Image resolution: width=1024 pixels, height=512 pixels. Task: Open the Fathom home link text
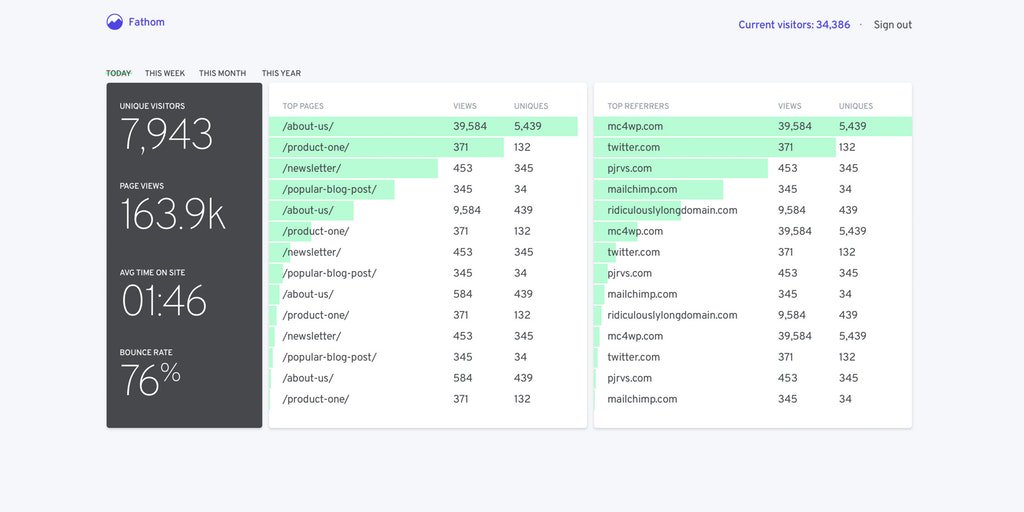pos(146,22)
